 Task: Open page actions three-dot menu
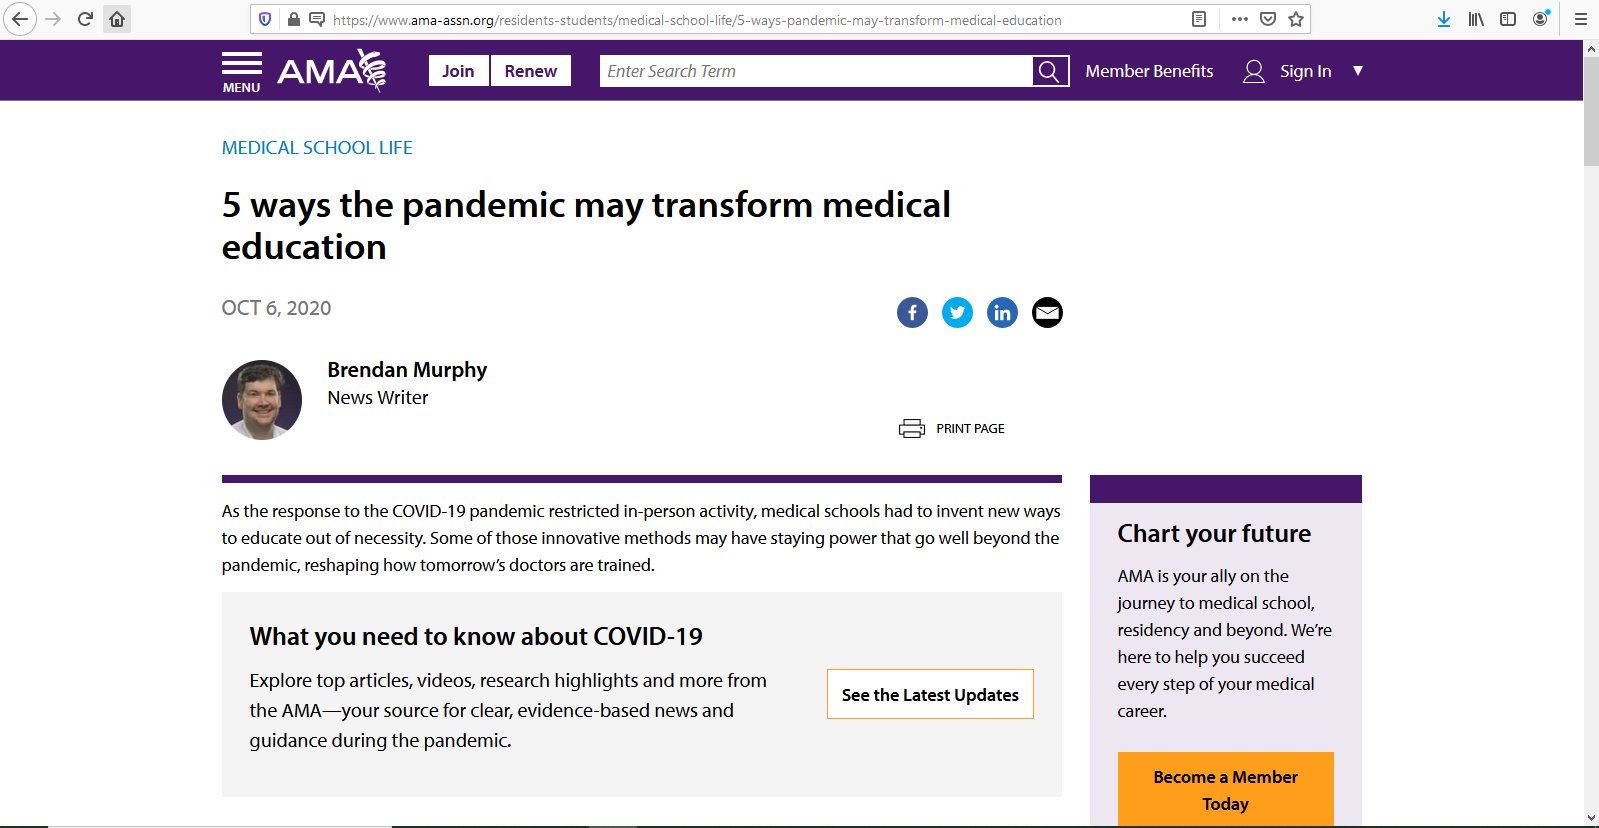tap(1240, 19)
